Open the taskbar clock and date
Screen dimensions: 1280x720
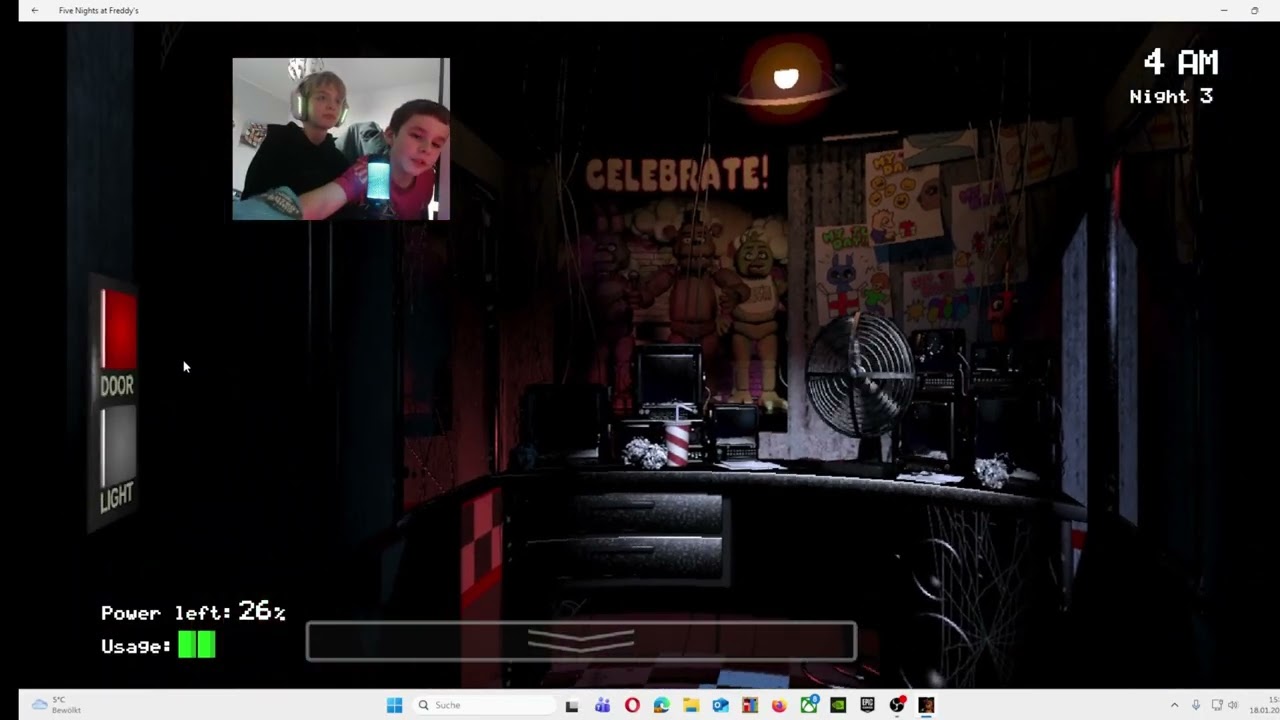1265,705
